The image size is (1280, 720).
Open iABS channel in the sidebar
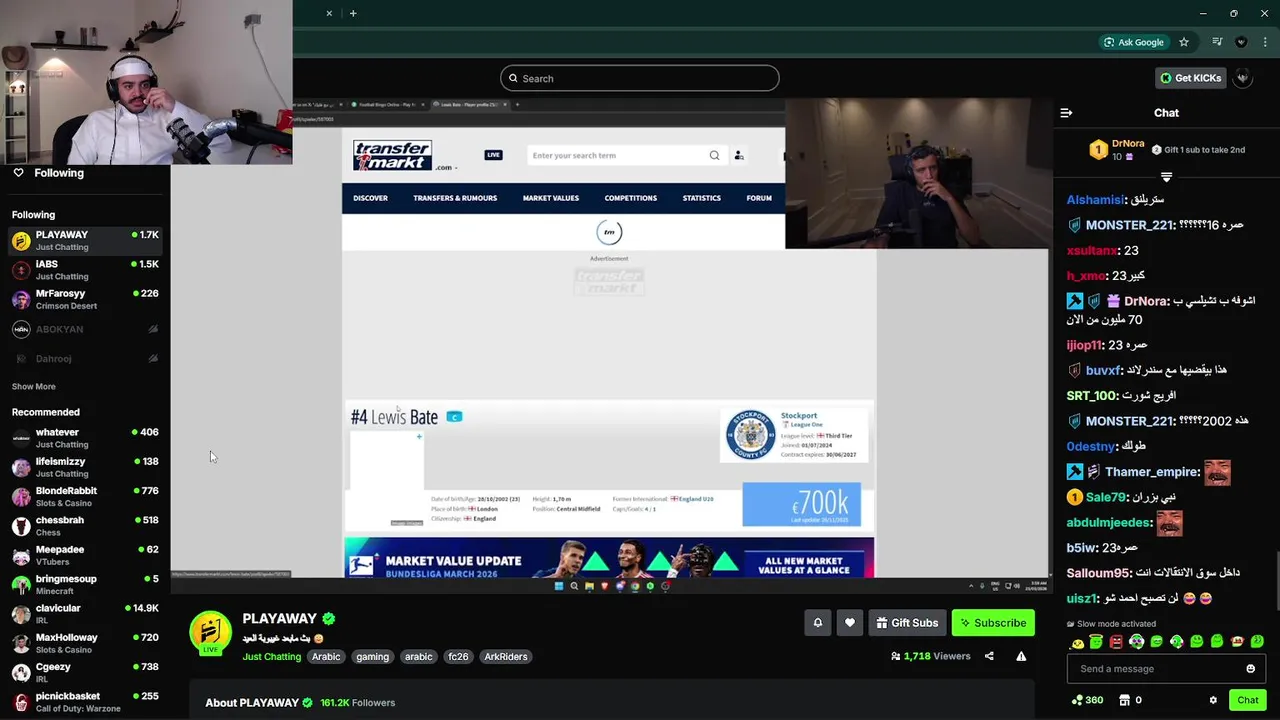coord(85,270)
